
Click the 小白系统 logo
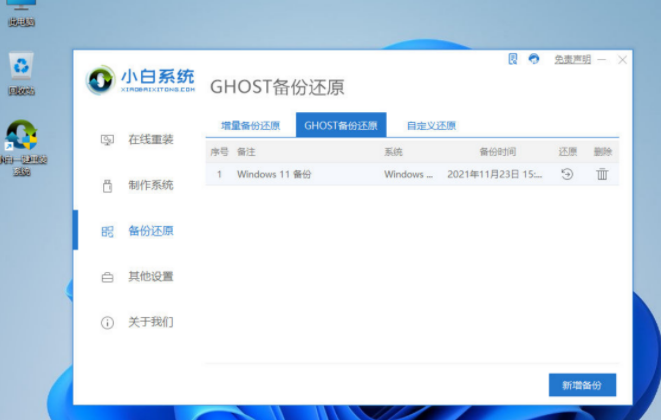click(140, 80)
